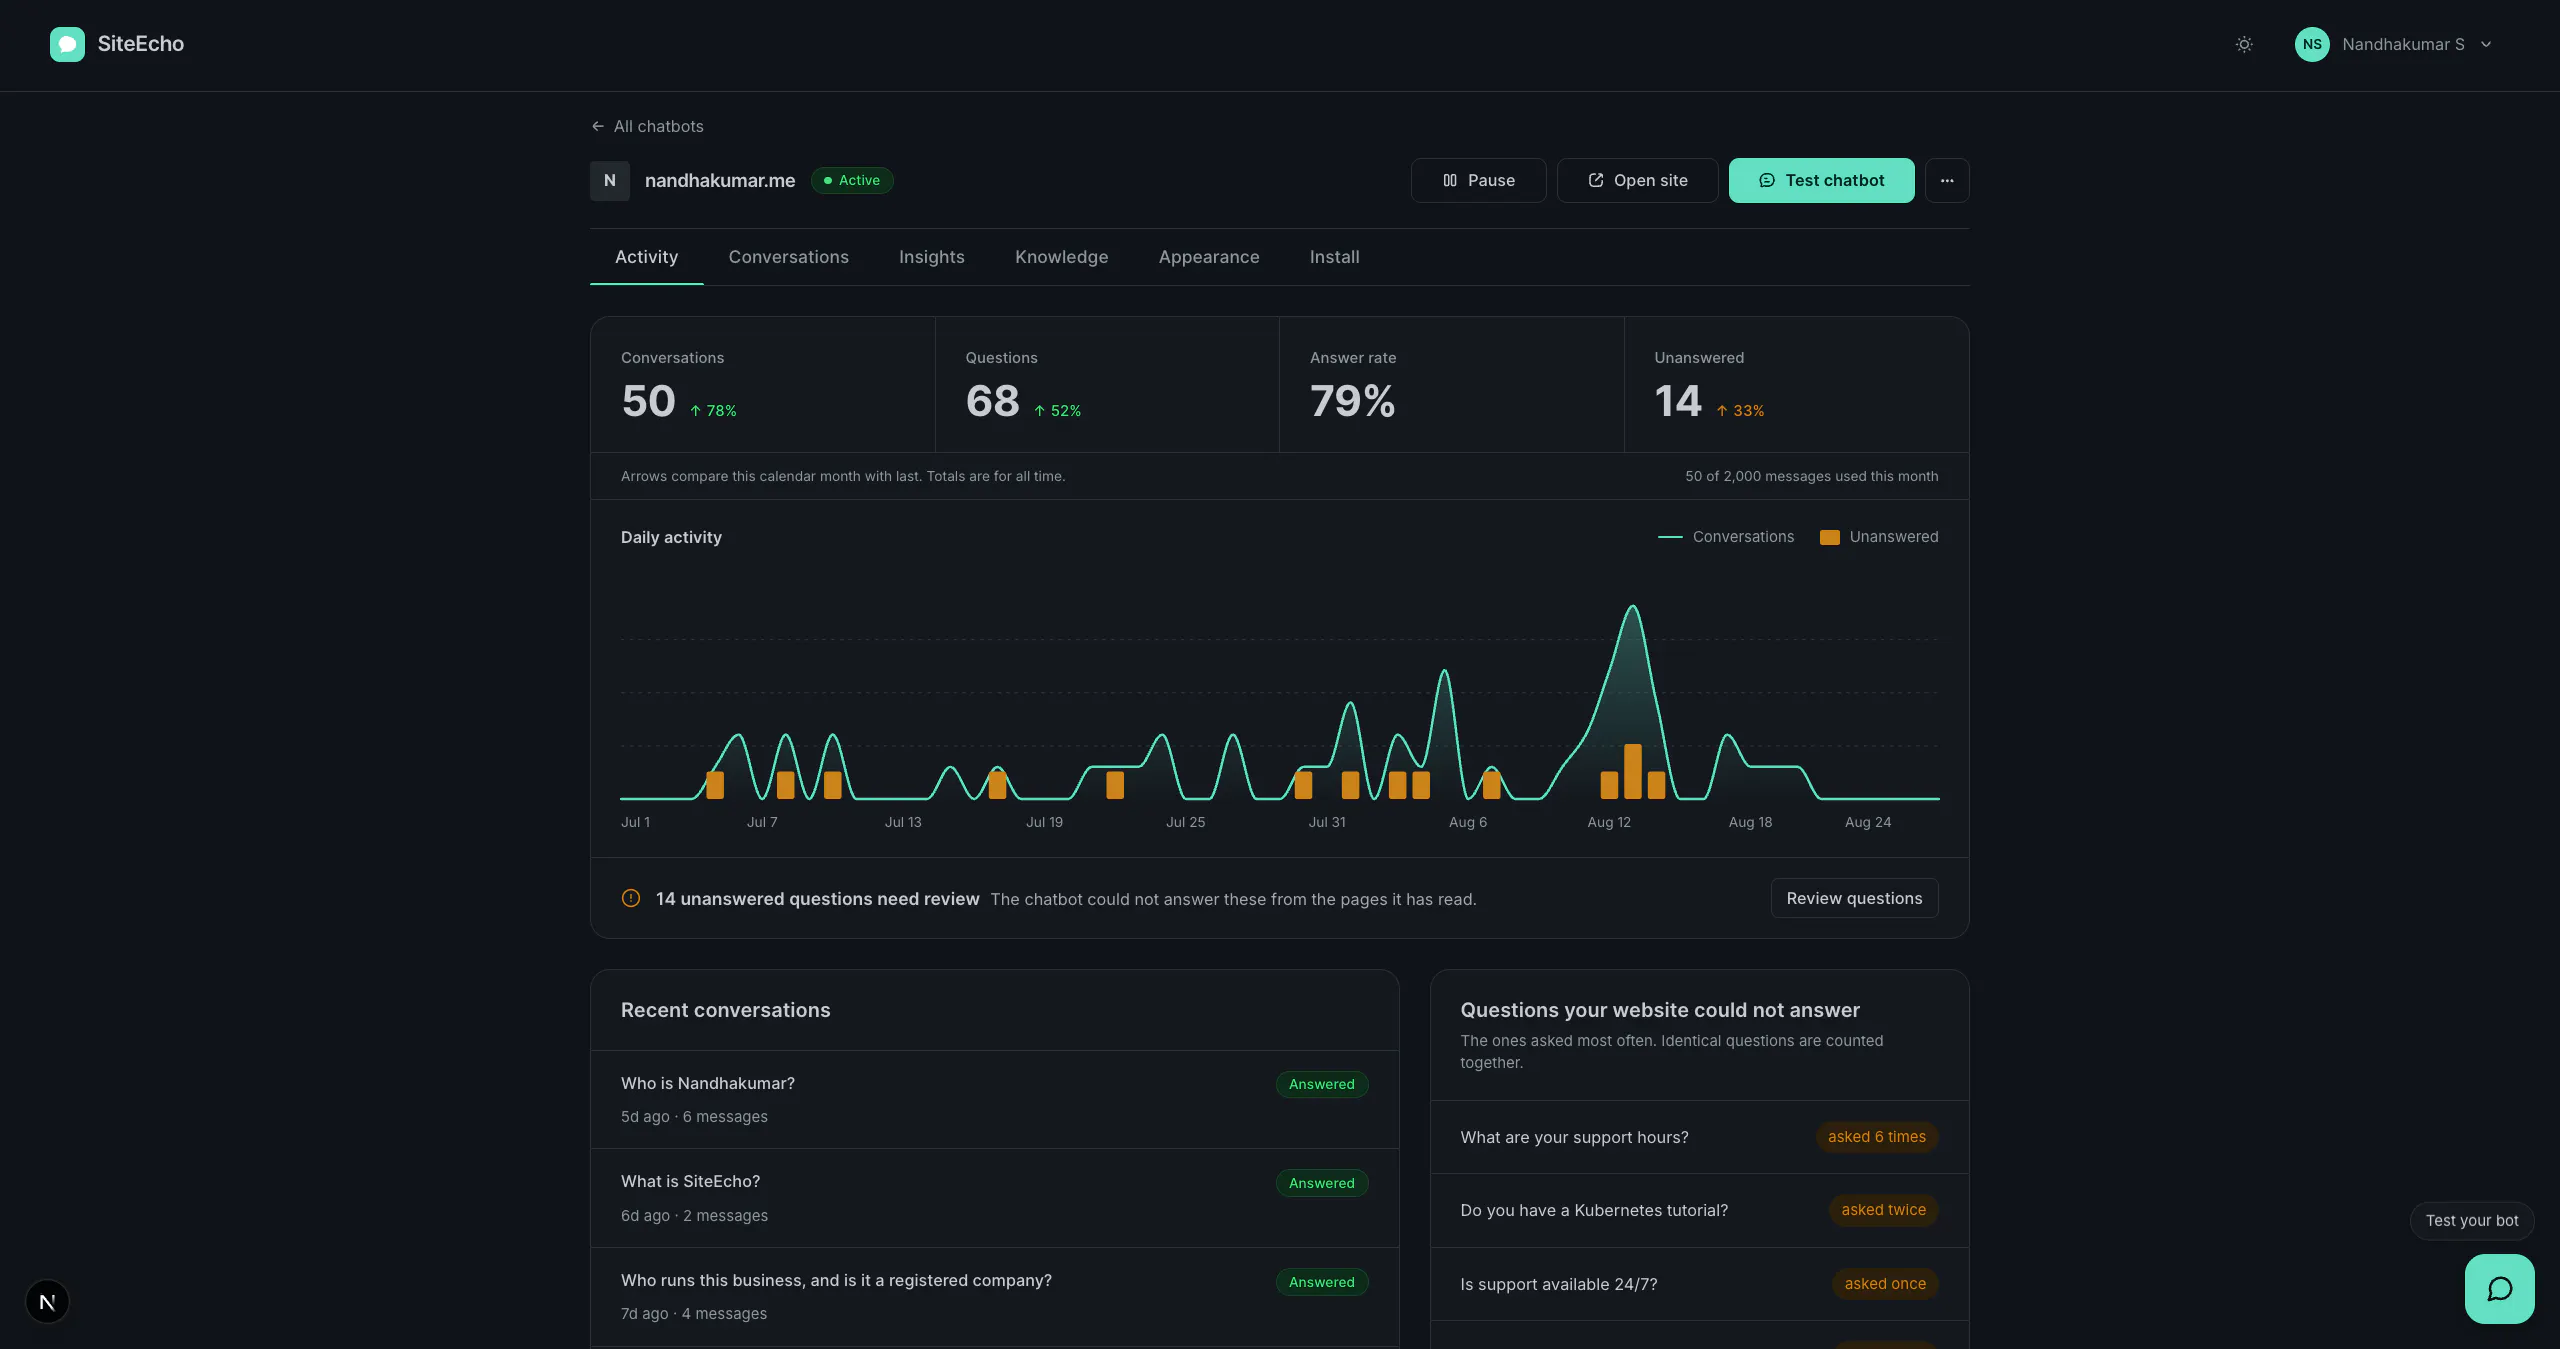The width and height of the screenshot is (2560, 1349).
Task: Click the Review questions button
Action: point(1854,898)
